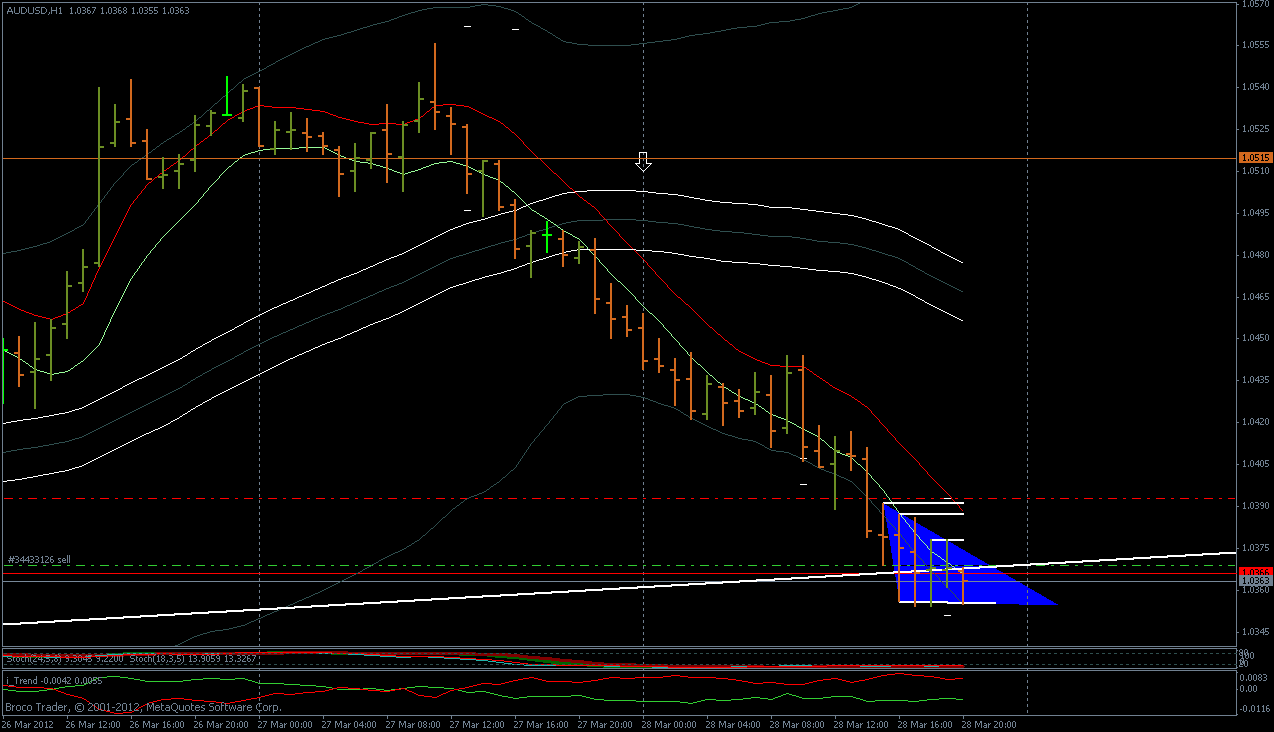Select the orange horizontal line at 1.0515

click(x=619, y=158)
